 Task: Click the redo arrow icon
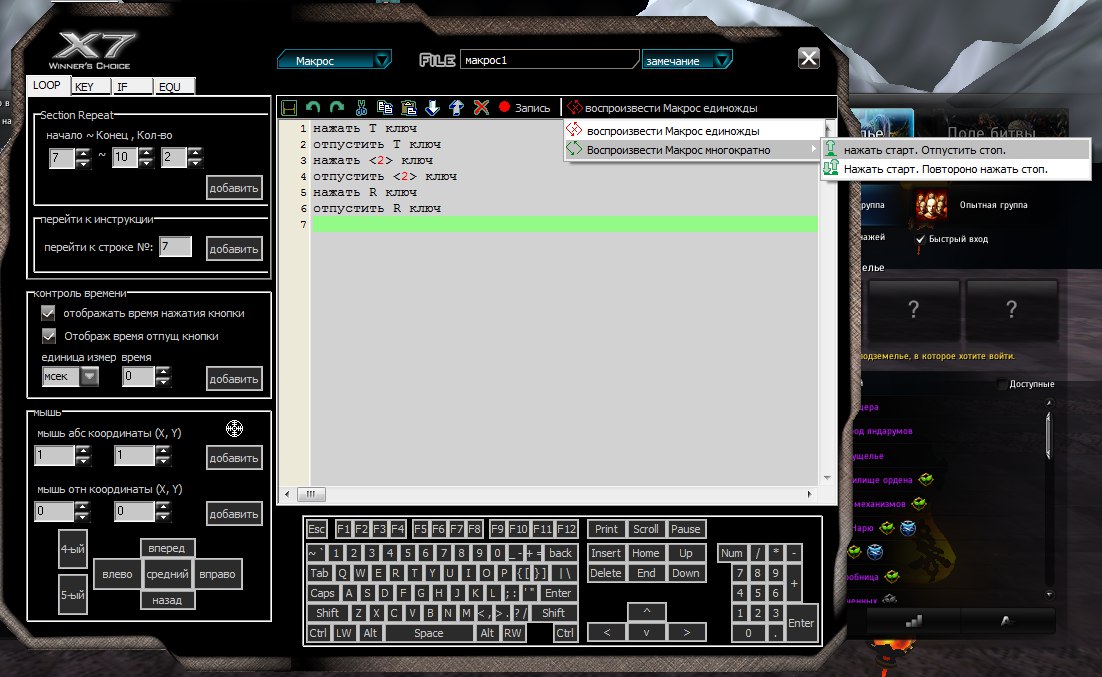[x=336, y=107]
